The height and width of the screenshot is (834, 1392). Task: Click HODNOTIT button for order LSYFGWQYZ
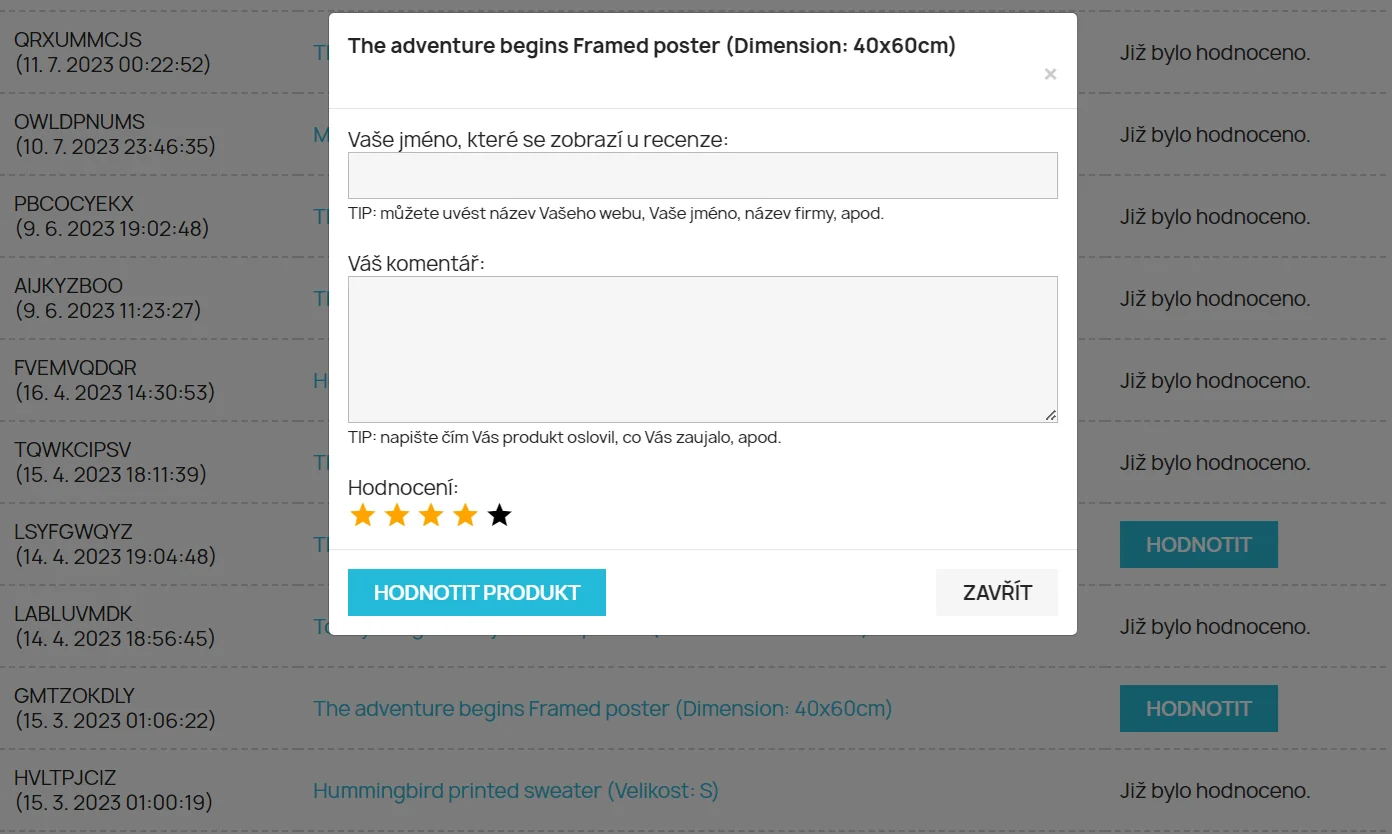tap(1198, 545)
